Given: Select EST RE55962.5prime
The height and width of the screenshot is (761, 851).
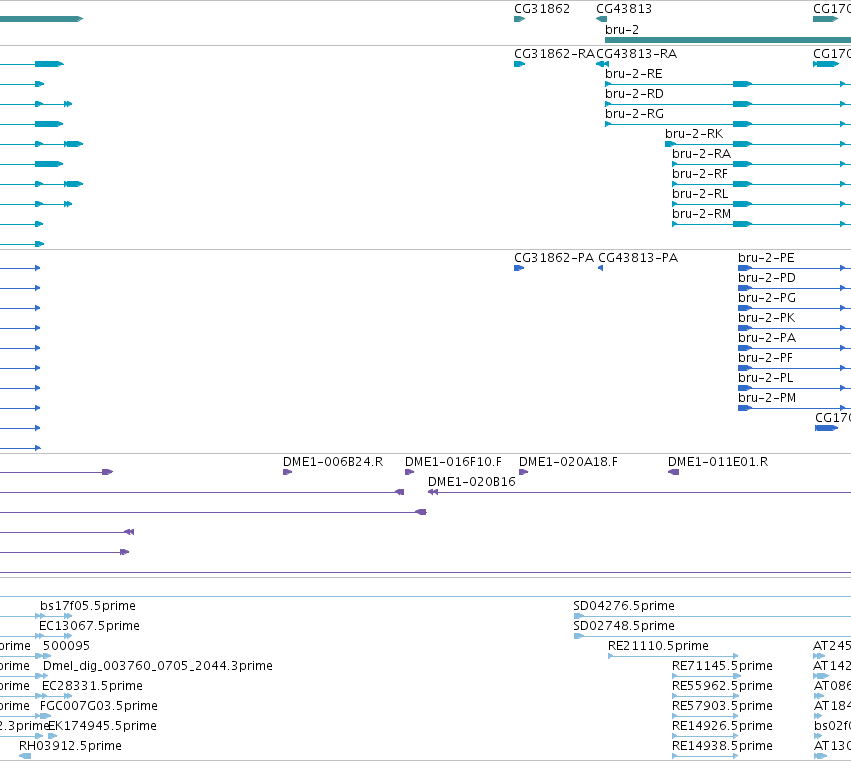Looking at the screenshot, I should (722, 686).
